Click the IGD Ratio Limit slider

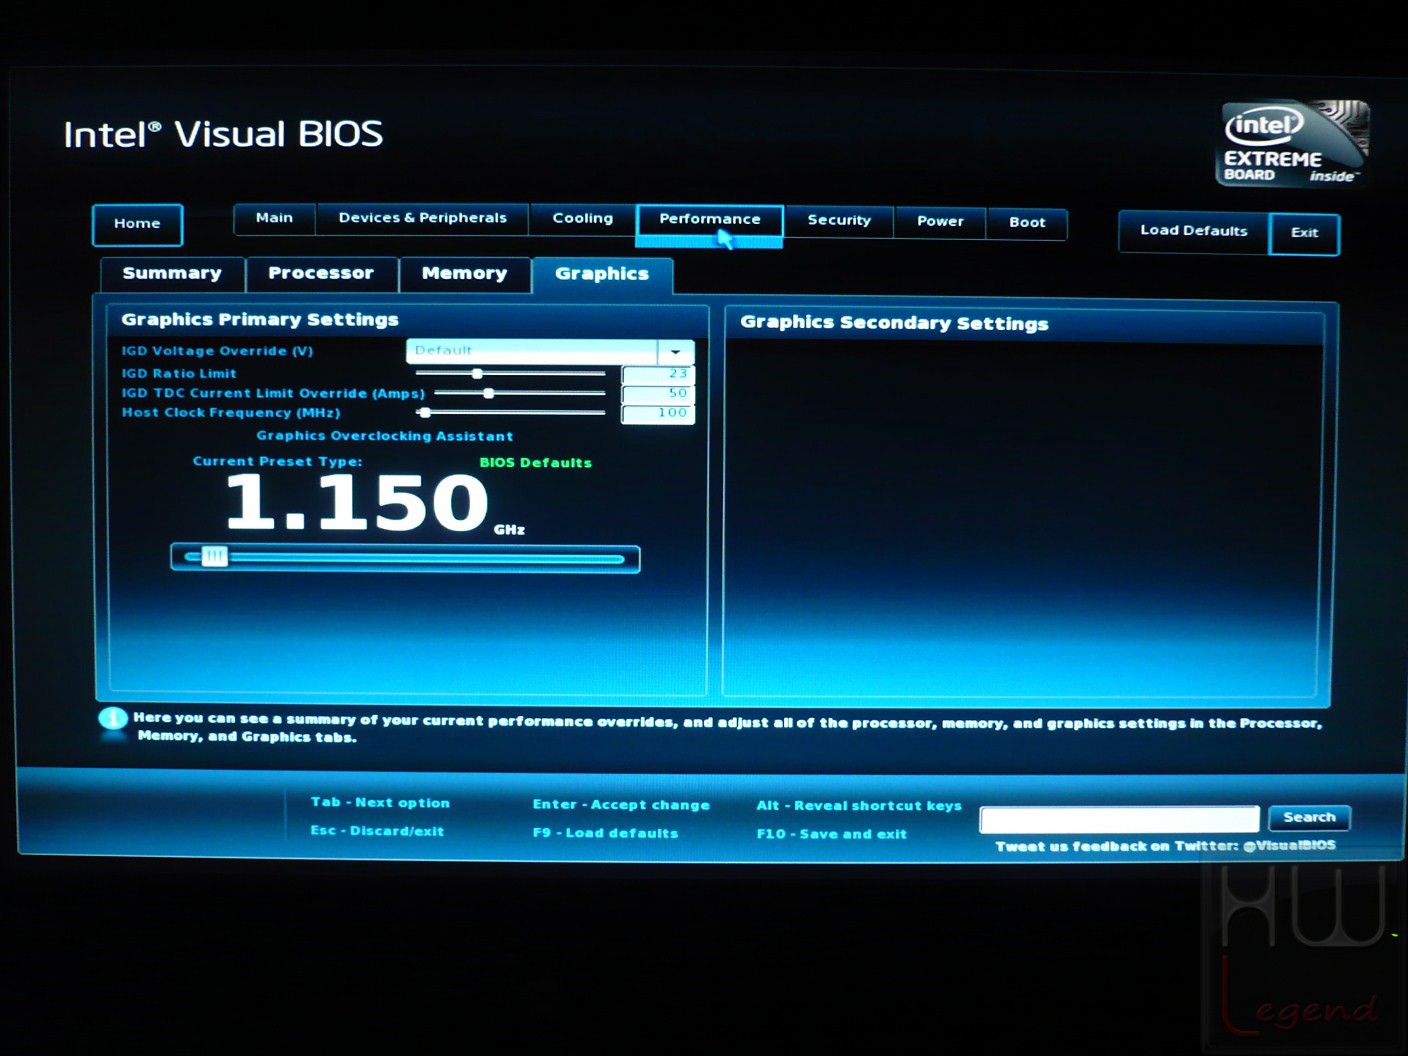510,373
